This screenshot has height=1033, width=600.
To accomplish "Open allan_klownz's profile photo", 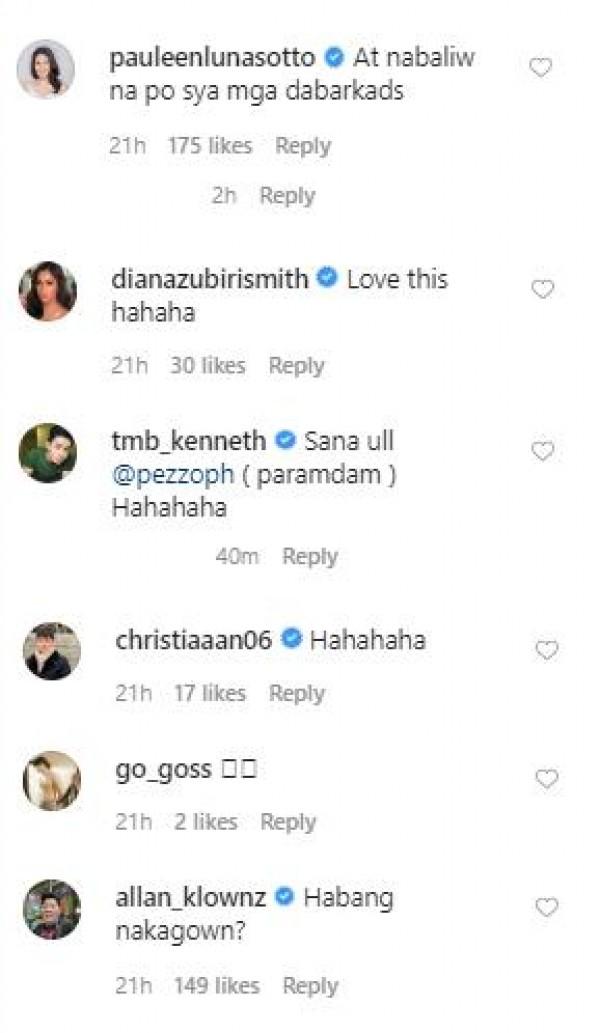I will tap(51, 908).
